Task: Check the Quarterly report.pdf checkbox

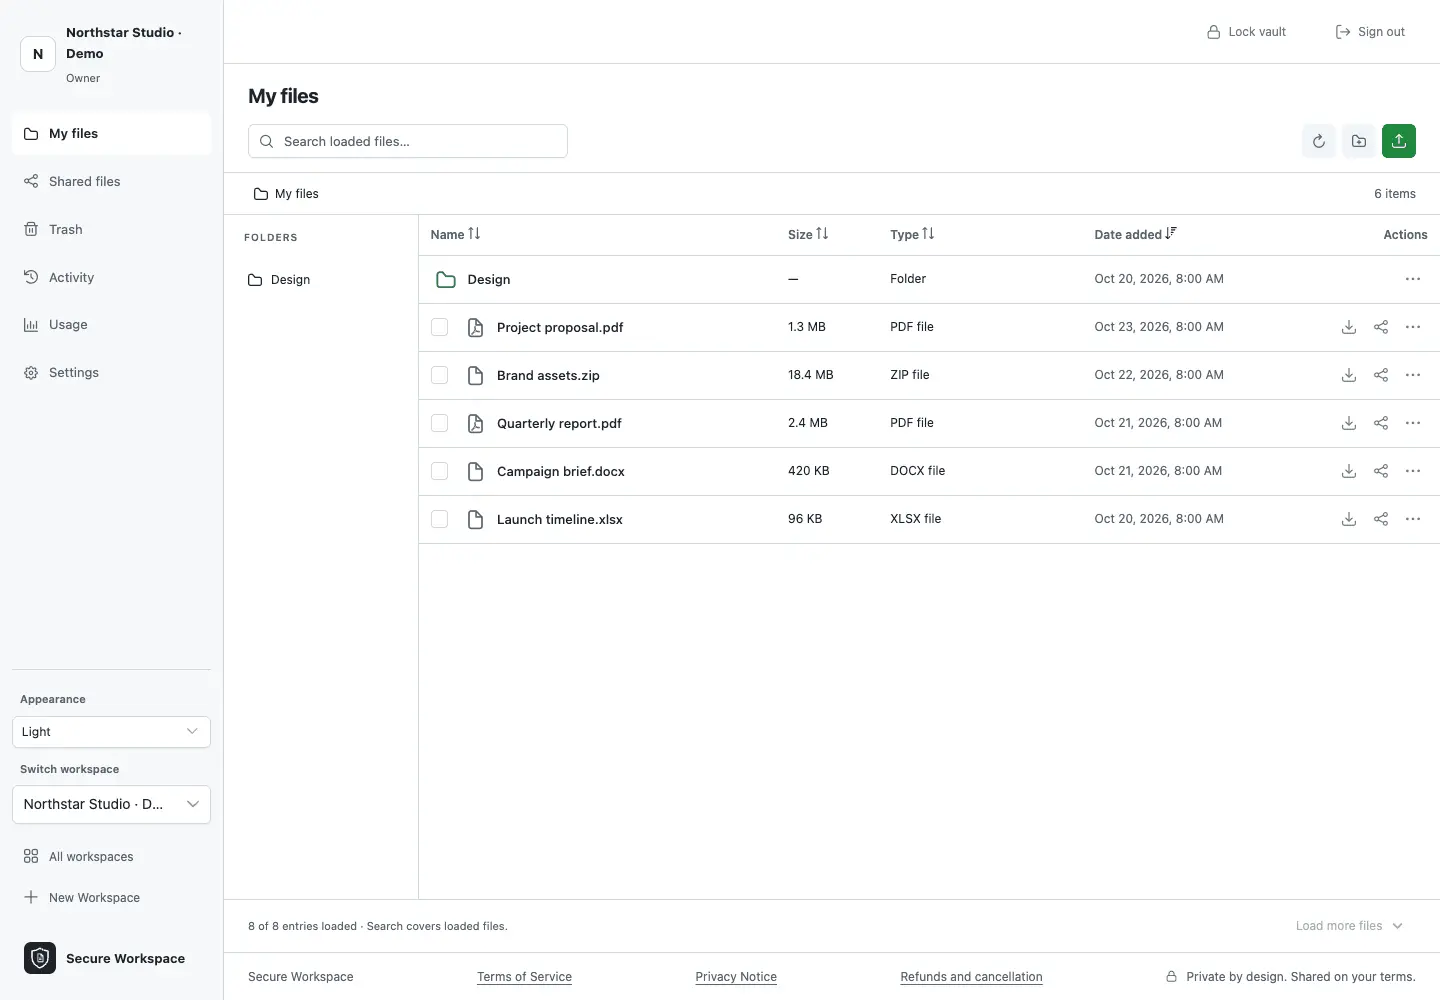Action: (x=439, y=423)
